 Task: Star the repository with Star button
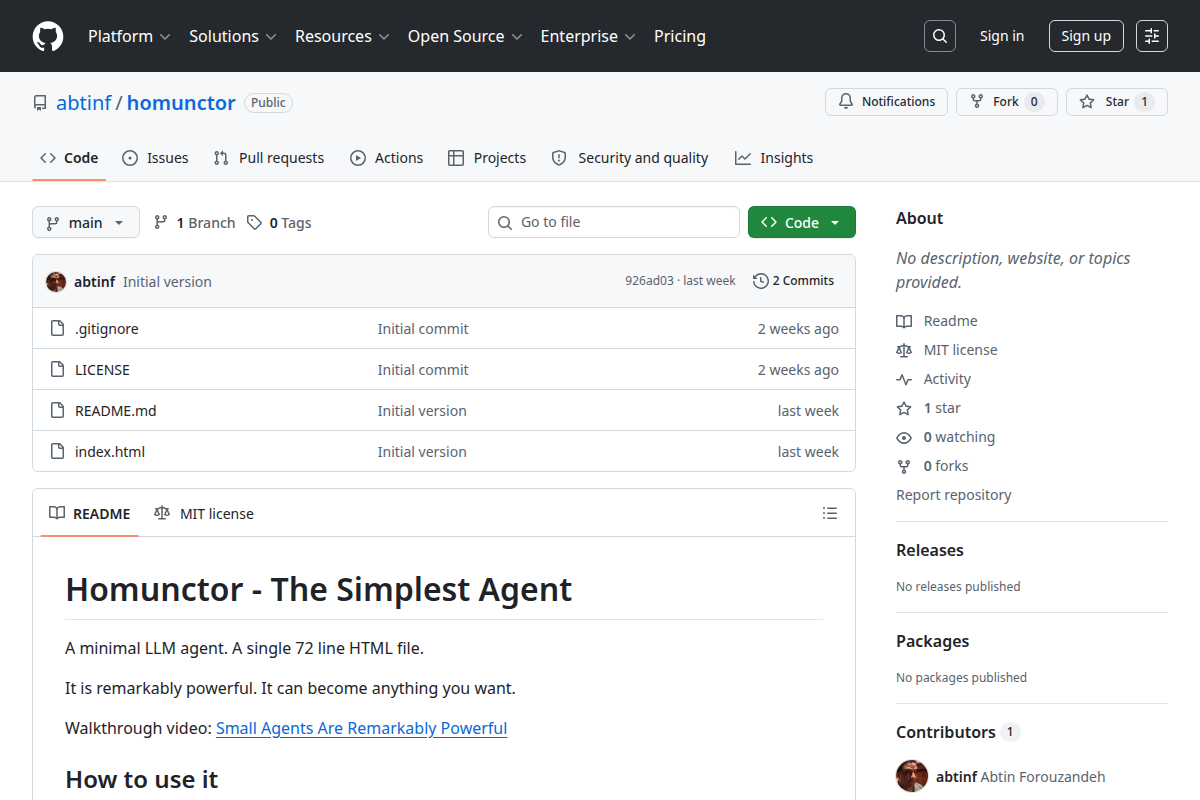pyautogui.click(x=1117, y=102)
